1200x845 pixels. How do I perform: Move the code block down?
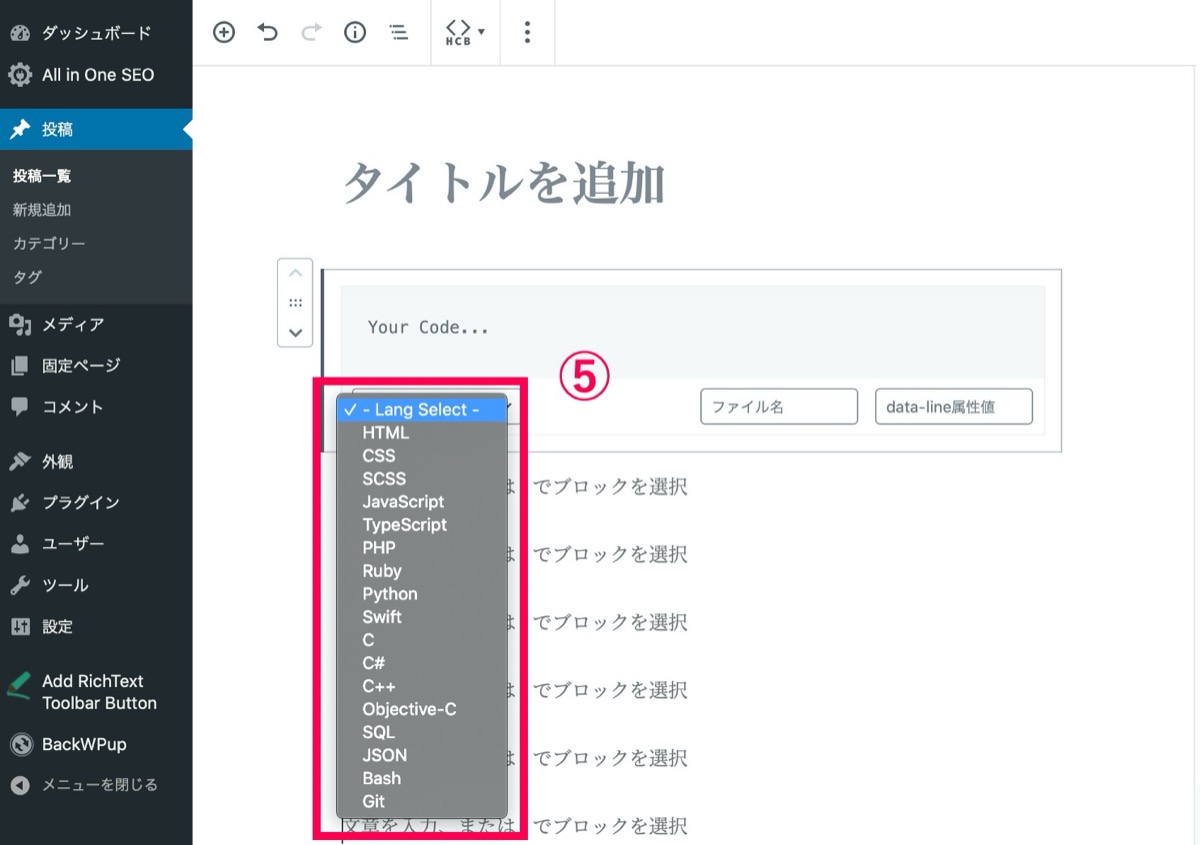pyautogui.click(x=295, y=332)
